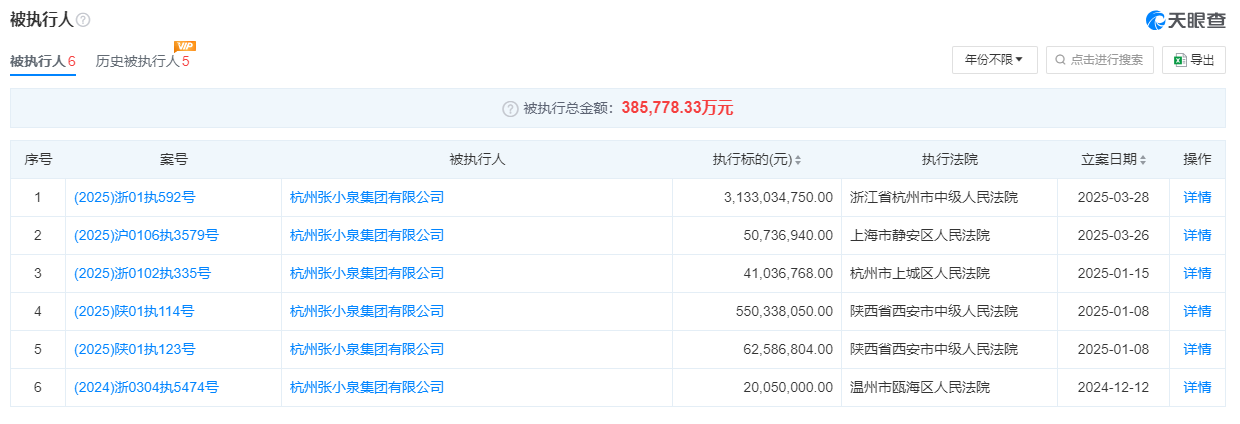Sort table by 执行标的(元) arrows

(798, 160)
